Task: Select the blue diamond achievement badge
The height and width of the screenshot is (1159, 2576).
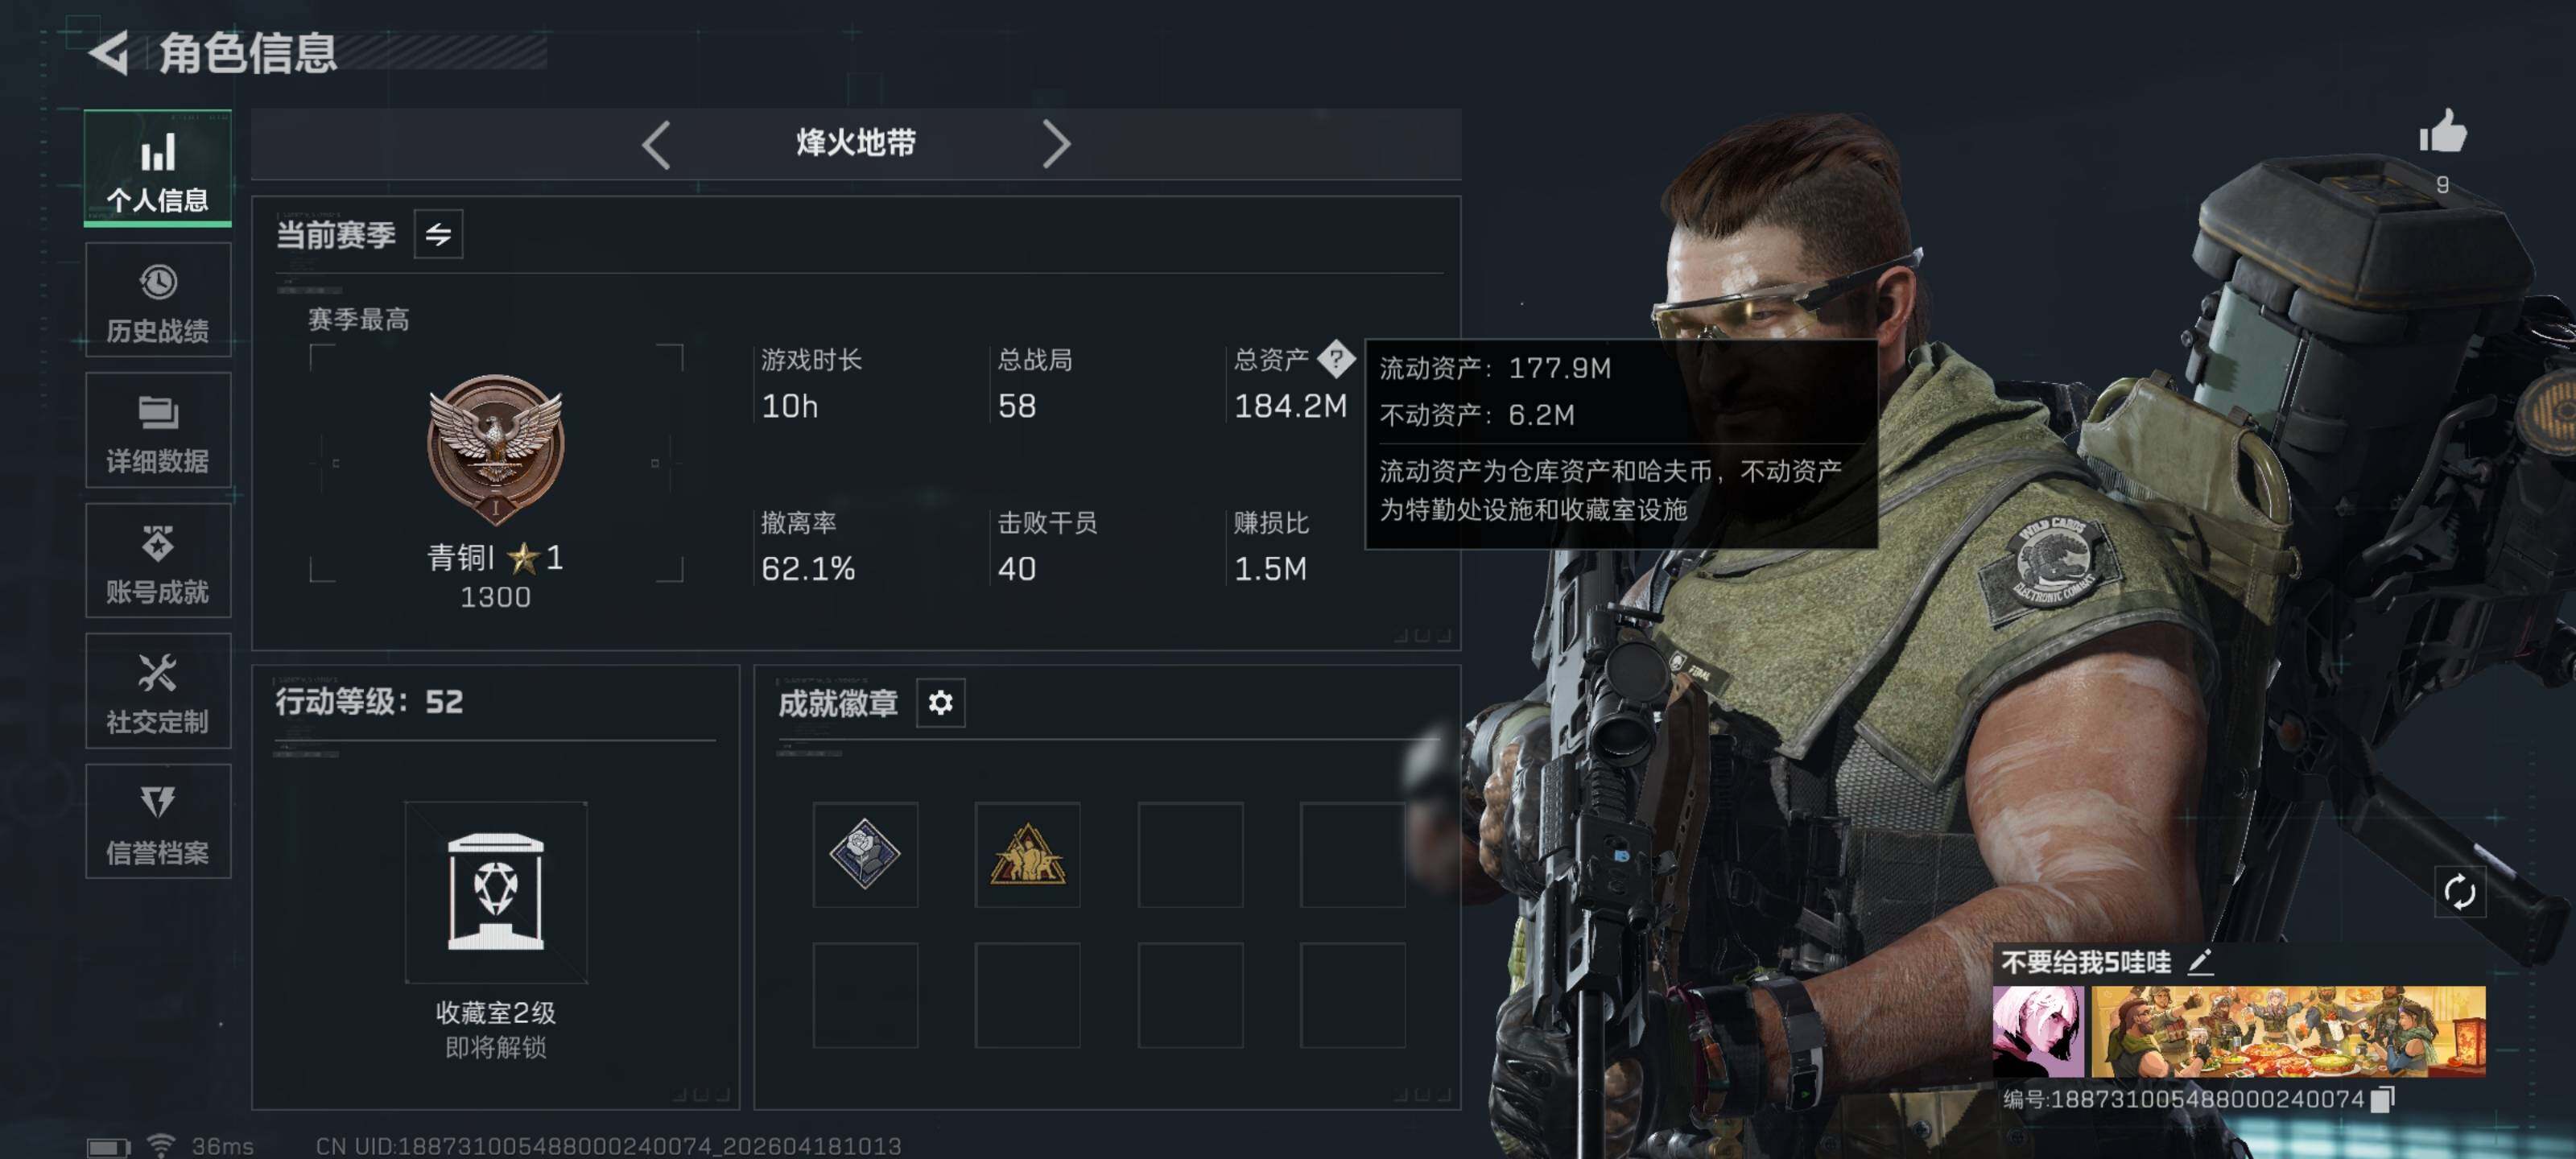Action: click(x=865, y=854)
